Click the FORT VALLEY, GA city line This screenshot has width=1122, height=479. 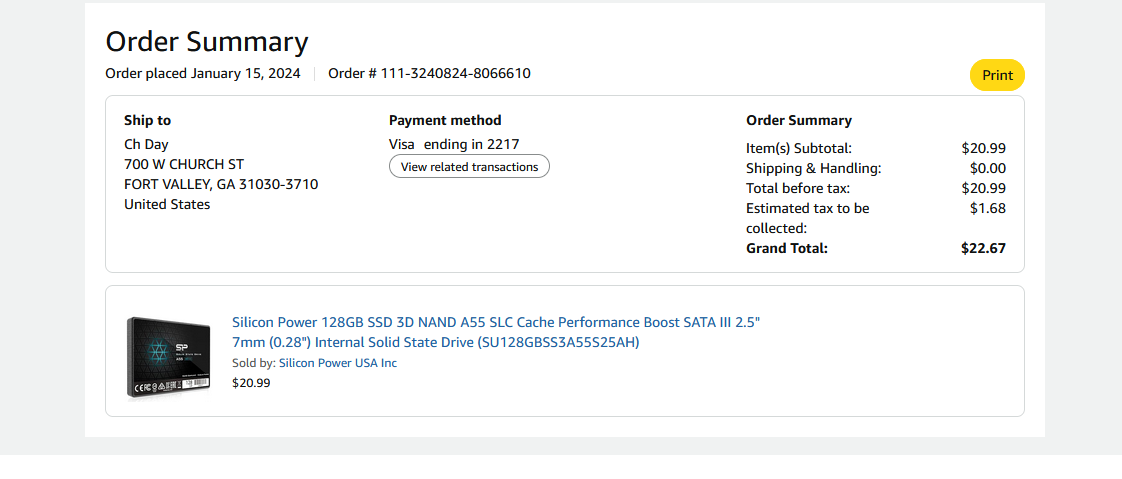coord(221,184)
